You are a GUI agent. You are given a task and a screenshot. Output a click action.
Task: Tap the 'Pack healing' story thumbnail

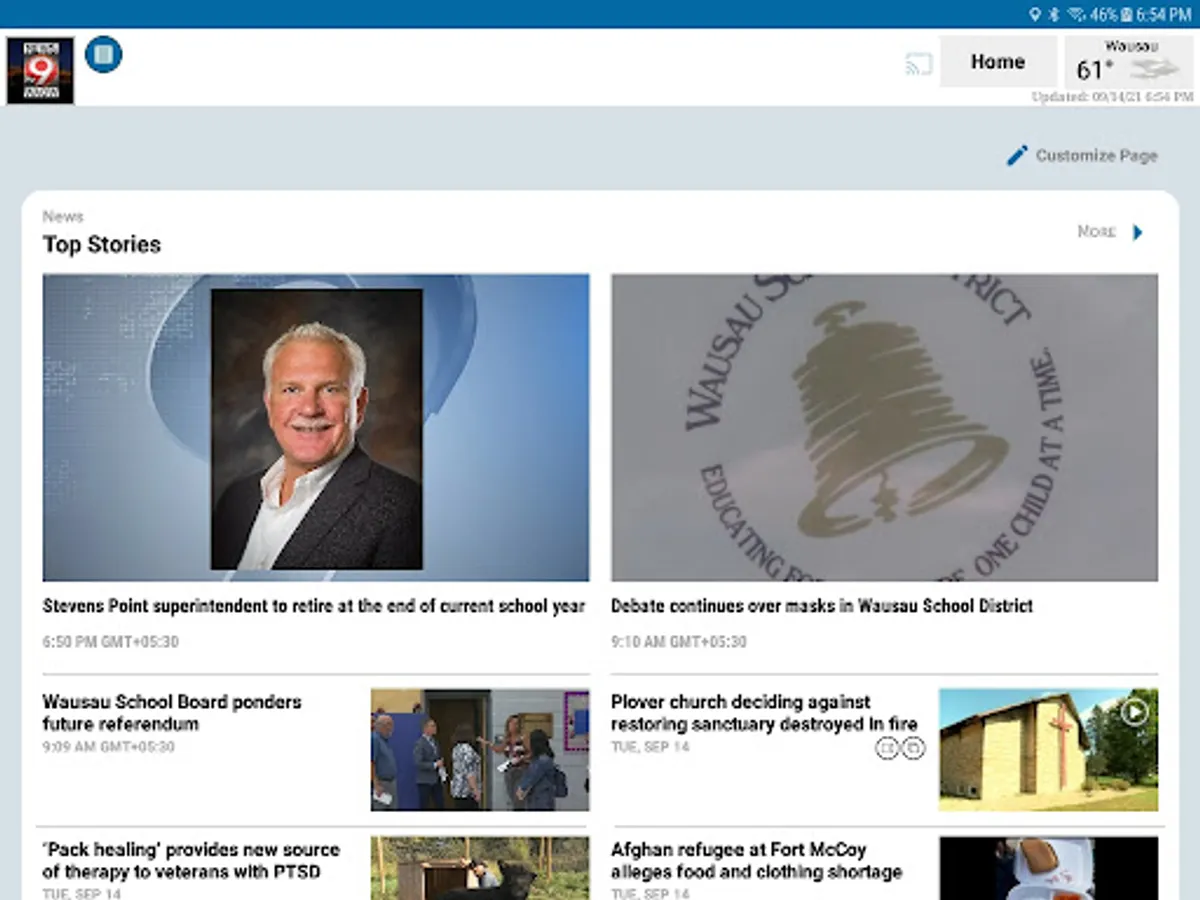point(480,868)
